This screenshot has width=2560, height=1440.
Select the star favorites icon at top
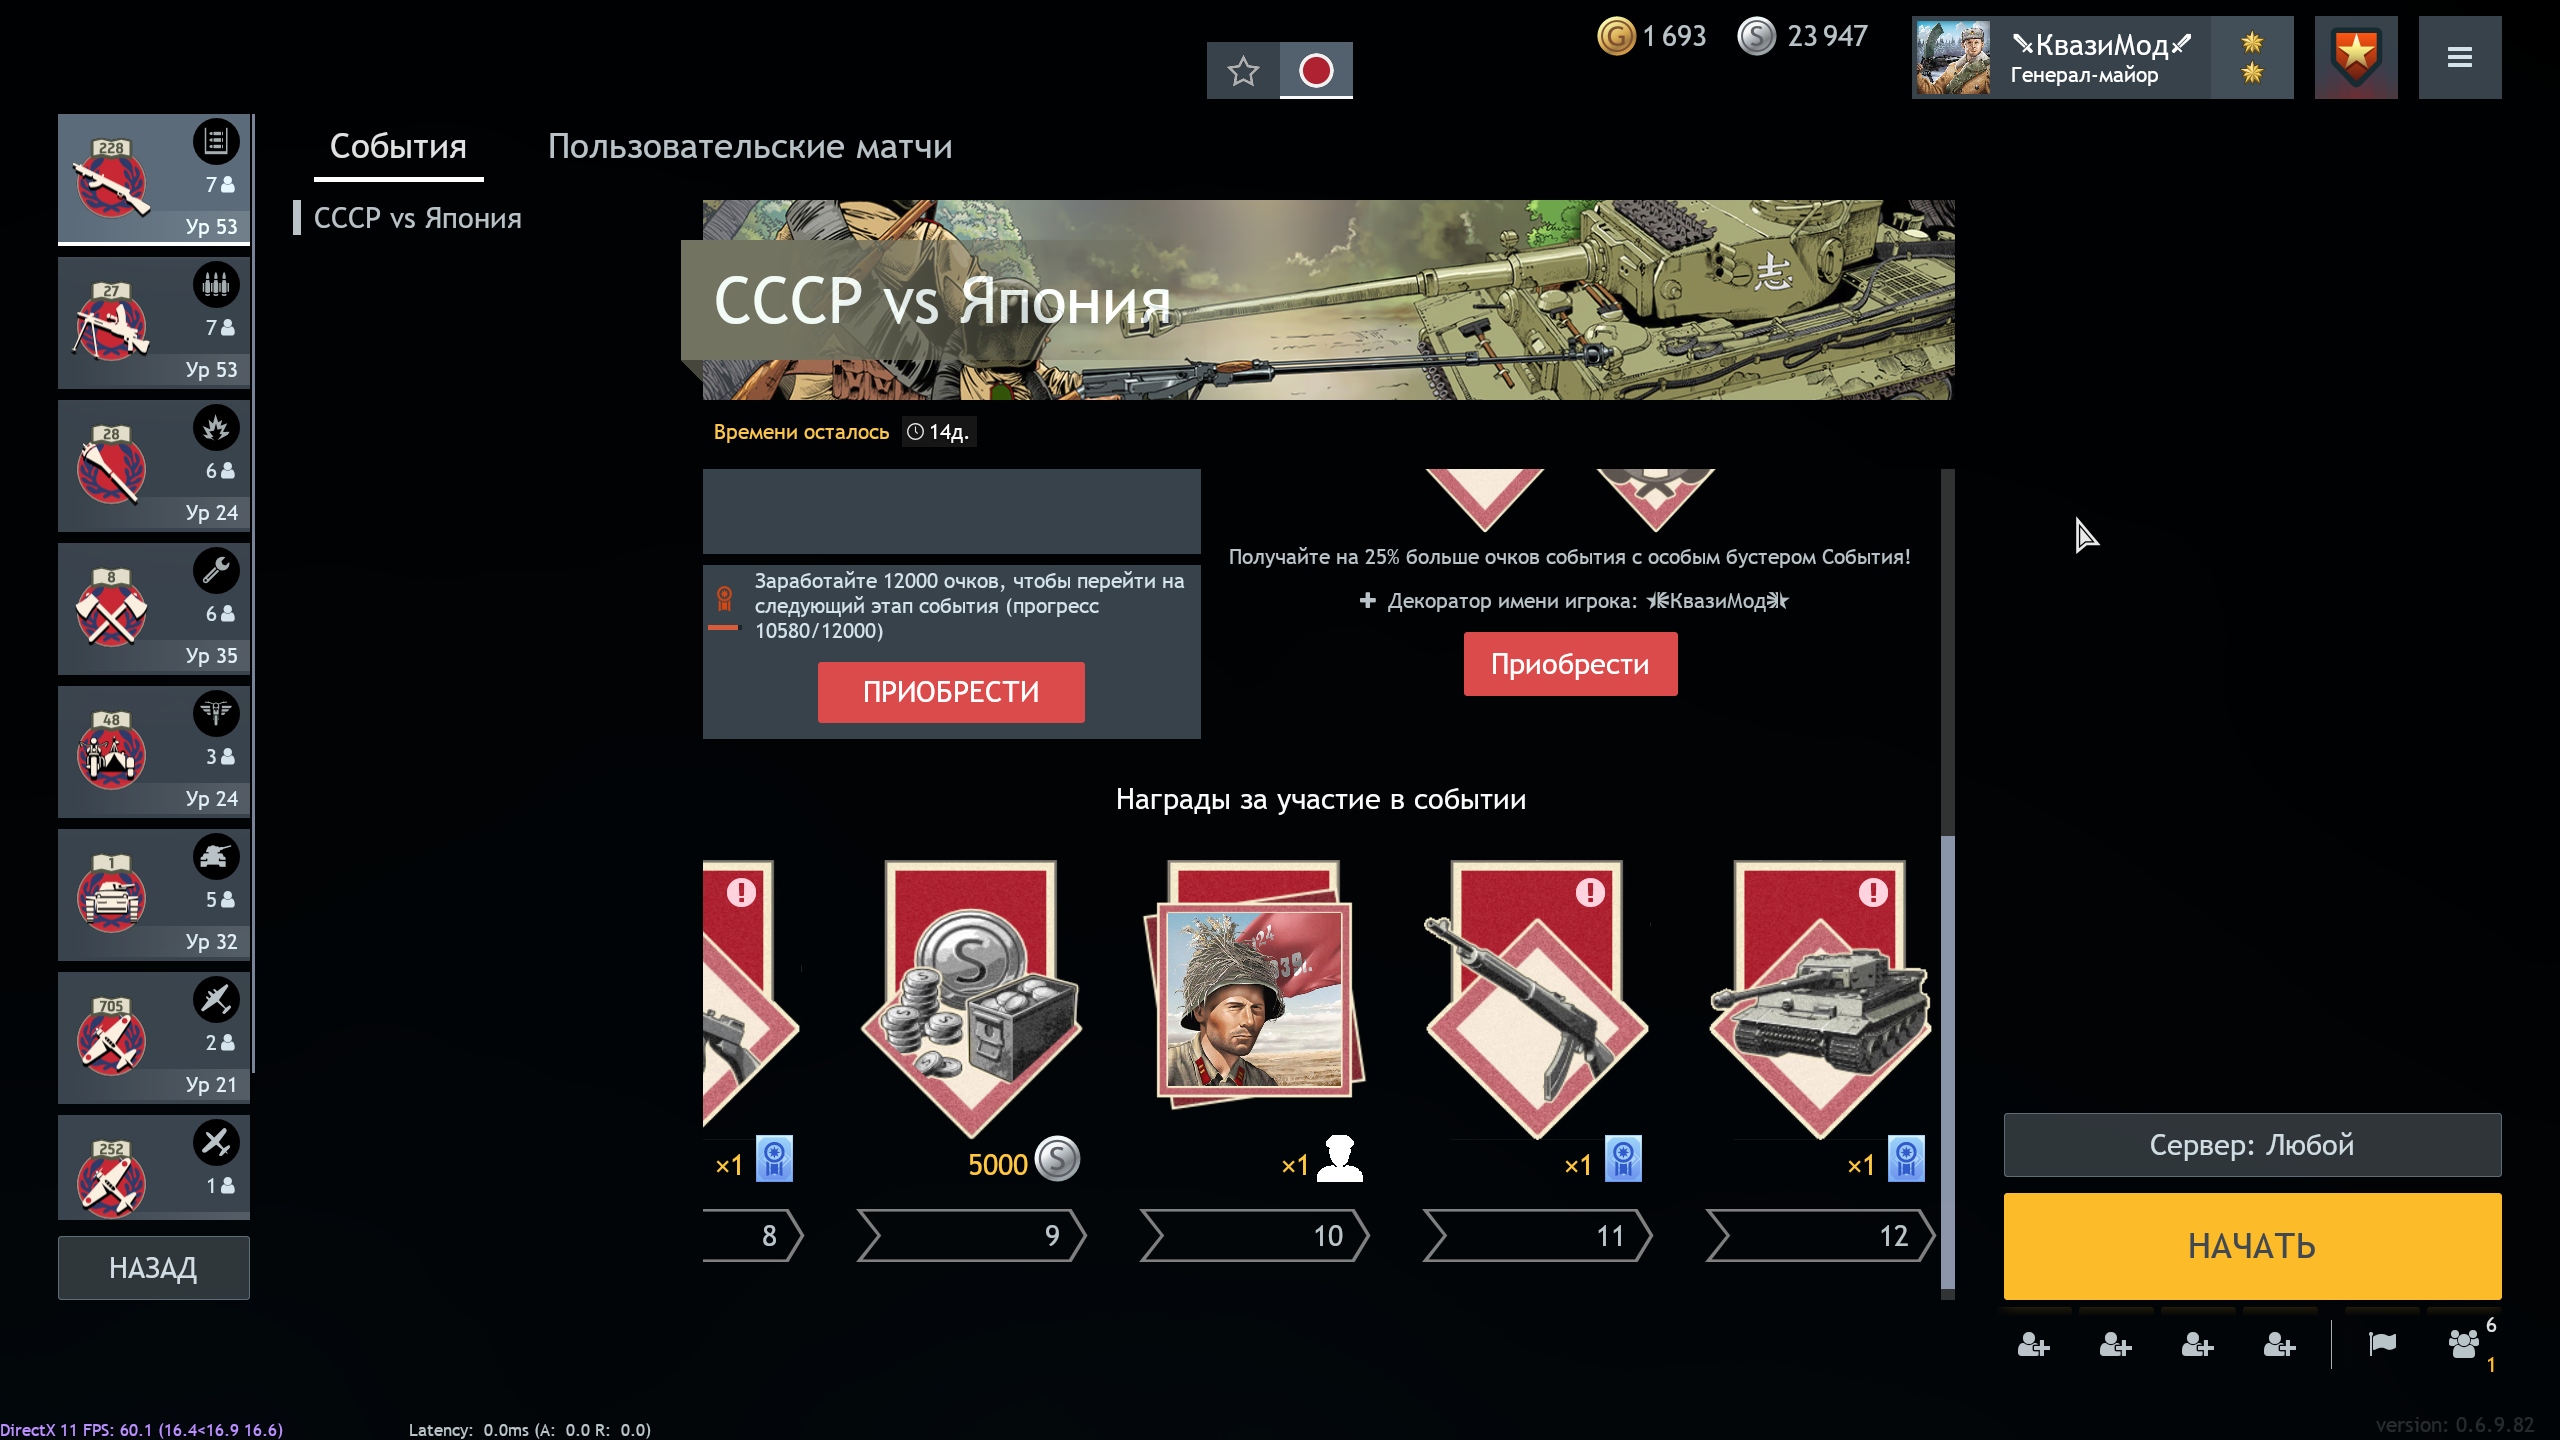pyautogui.click(x=1243, y=70)
